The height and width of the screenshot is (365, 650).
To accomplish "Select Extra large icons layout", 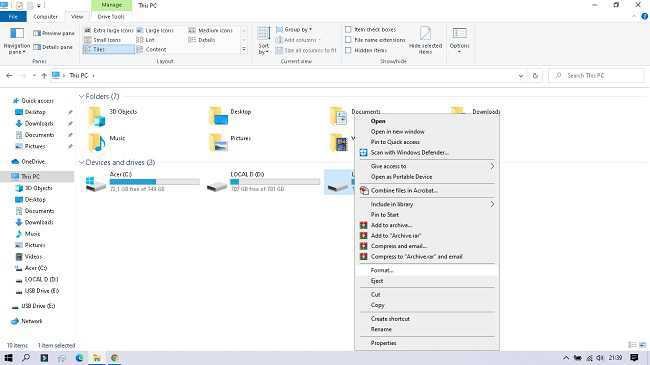I will tap(109, 30).
